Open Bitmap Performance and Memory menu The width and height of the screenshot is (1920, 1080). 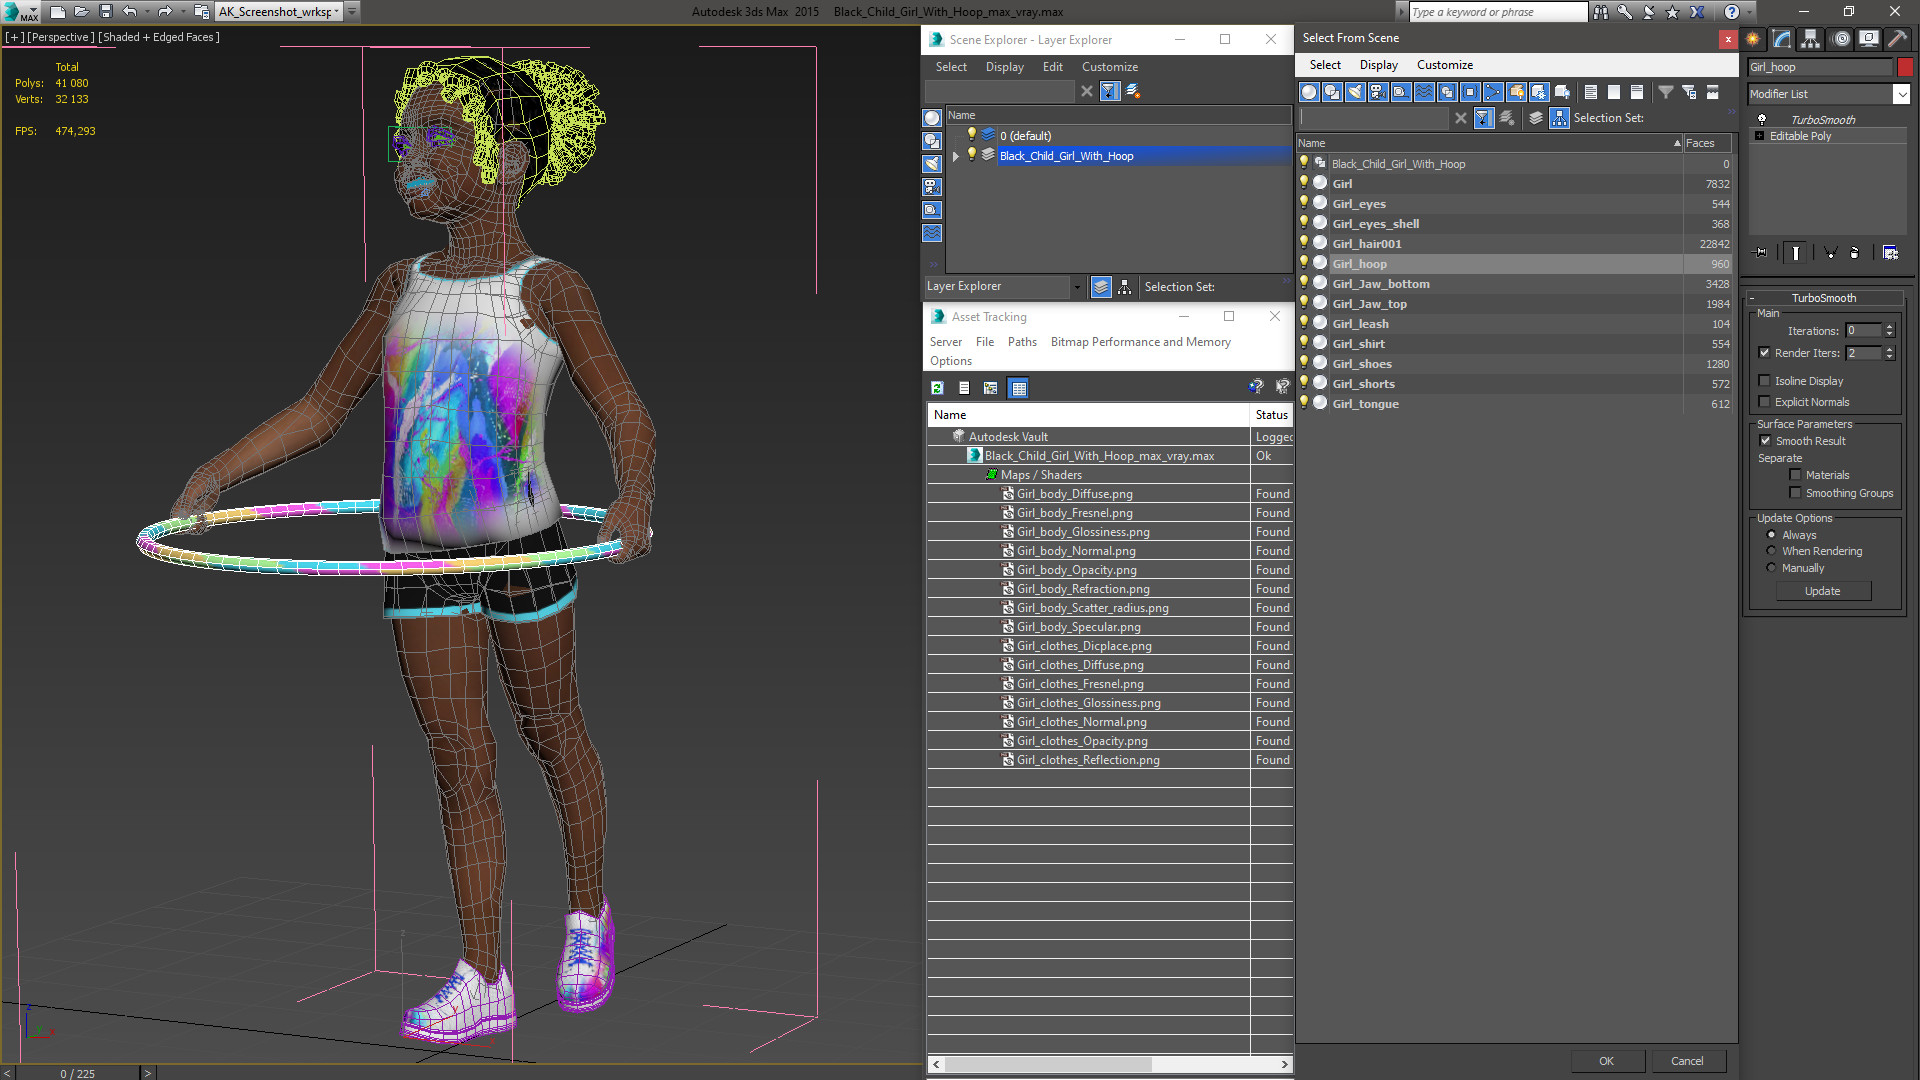1140,342
